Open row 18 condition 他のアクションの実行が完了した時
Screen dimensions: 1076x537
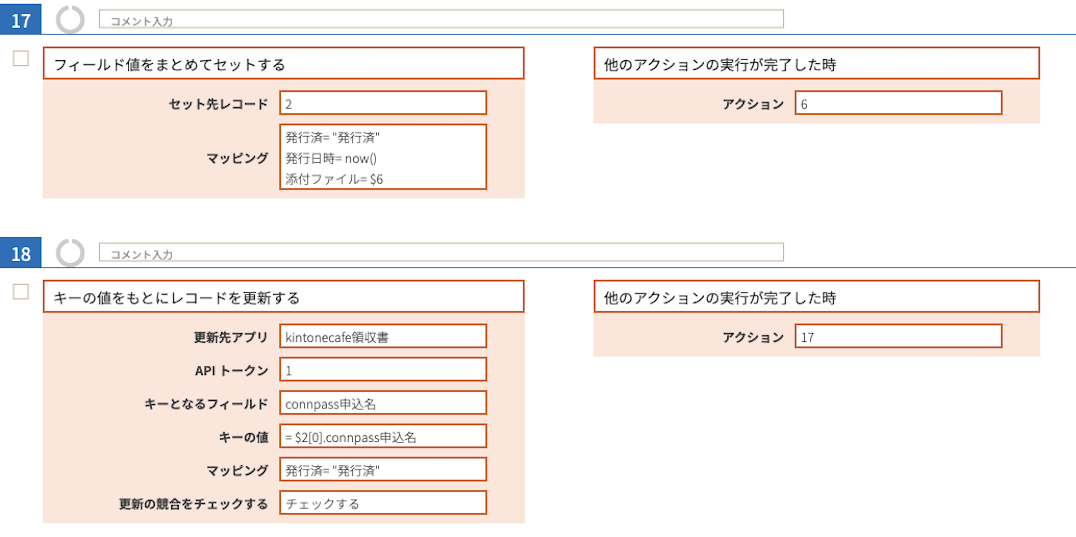click(x=817, y=296)
